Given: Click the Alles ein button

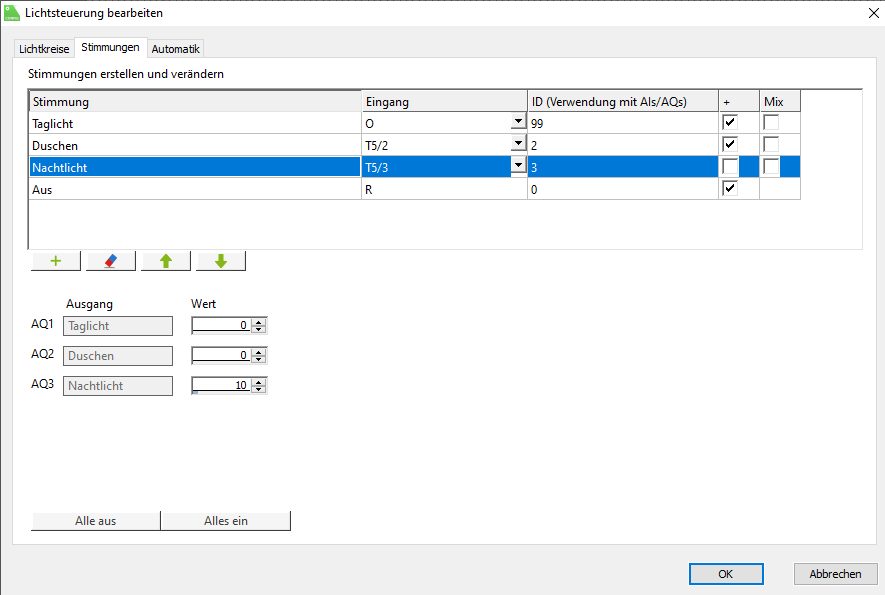Looking at the screenshot, I should coord(226,520).
